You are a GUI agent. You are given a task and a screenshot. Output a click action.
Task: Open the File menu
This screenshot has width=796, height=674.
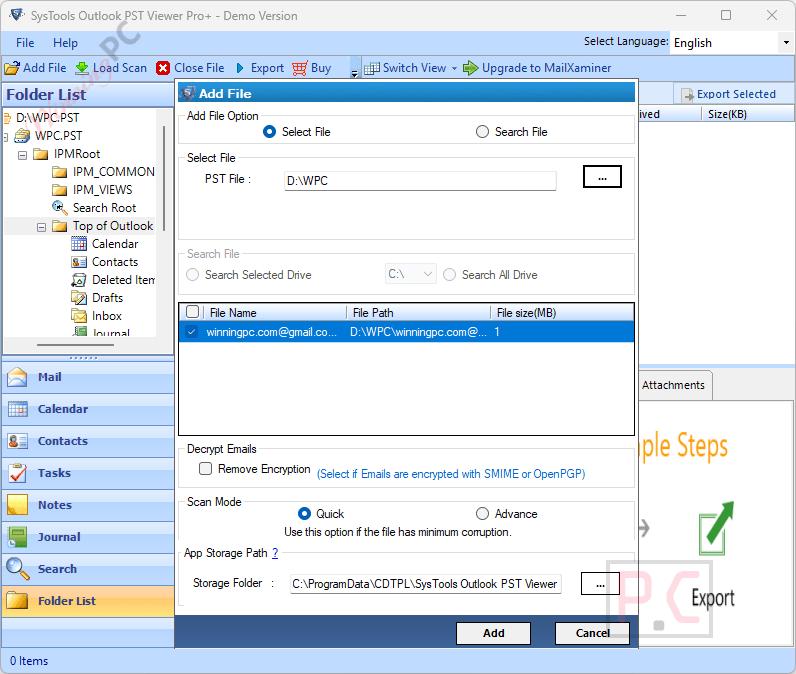(x=25, y=43)
